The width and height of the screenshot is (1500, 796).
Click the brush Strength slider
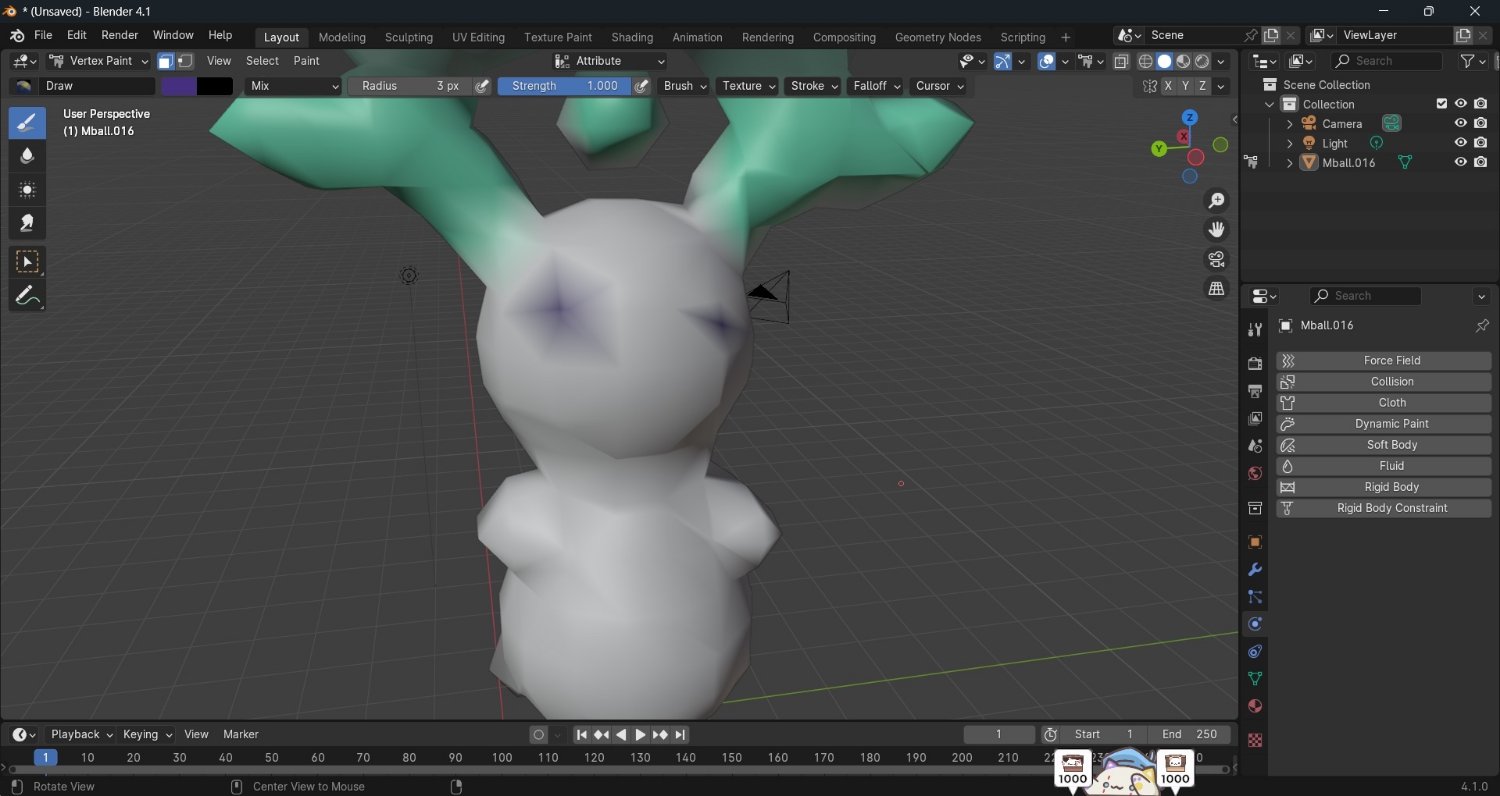point(565,86)
